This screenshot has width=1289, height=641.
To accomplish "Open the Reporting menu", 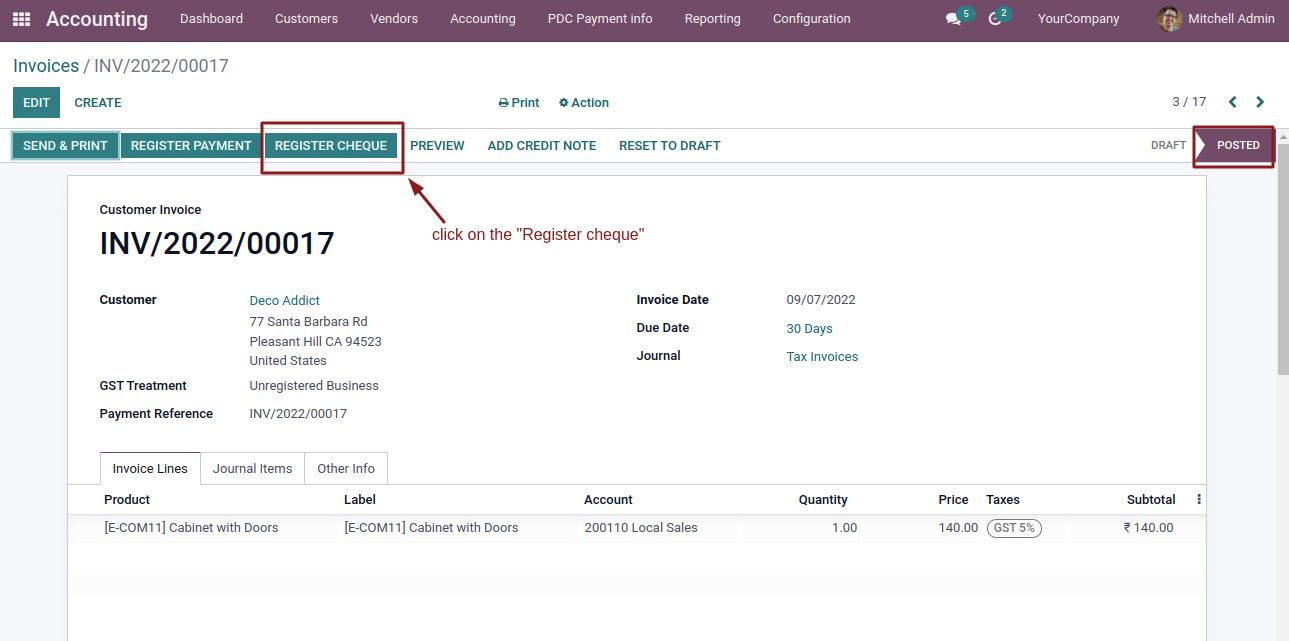I will click(713, 19).
